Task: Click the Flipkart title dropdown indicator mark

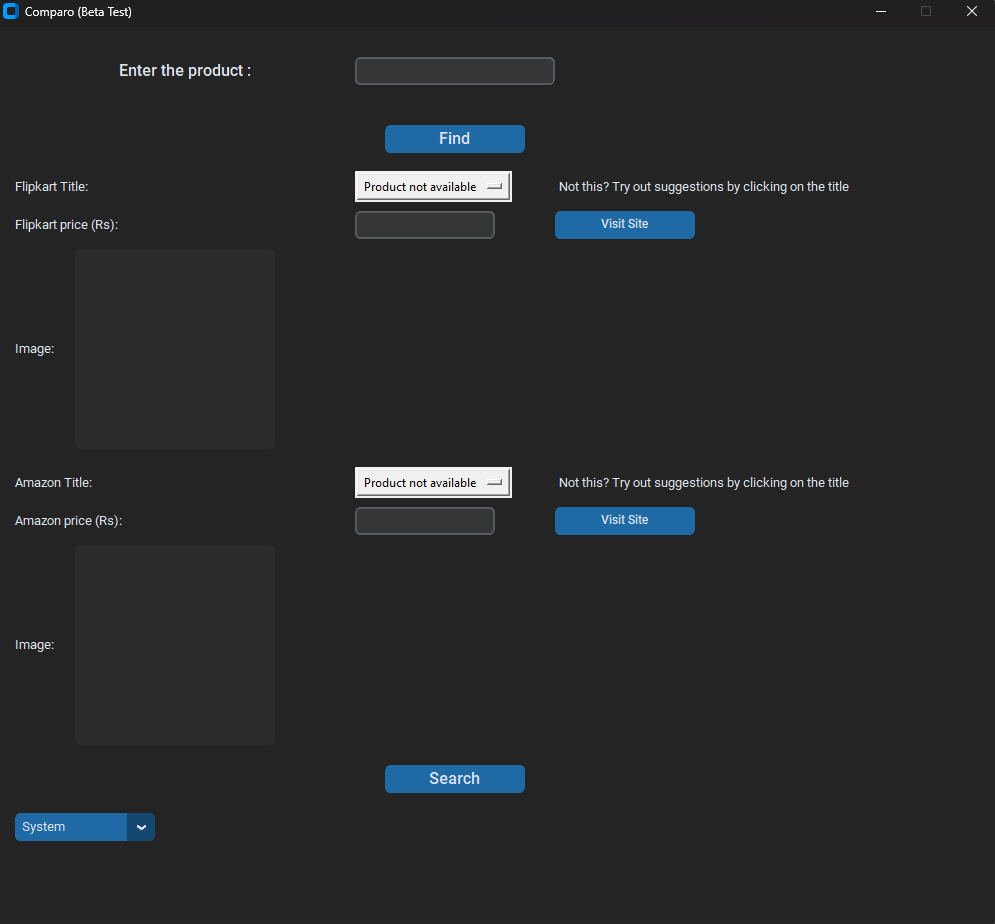Action: coord(494,187)
